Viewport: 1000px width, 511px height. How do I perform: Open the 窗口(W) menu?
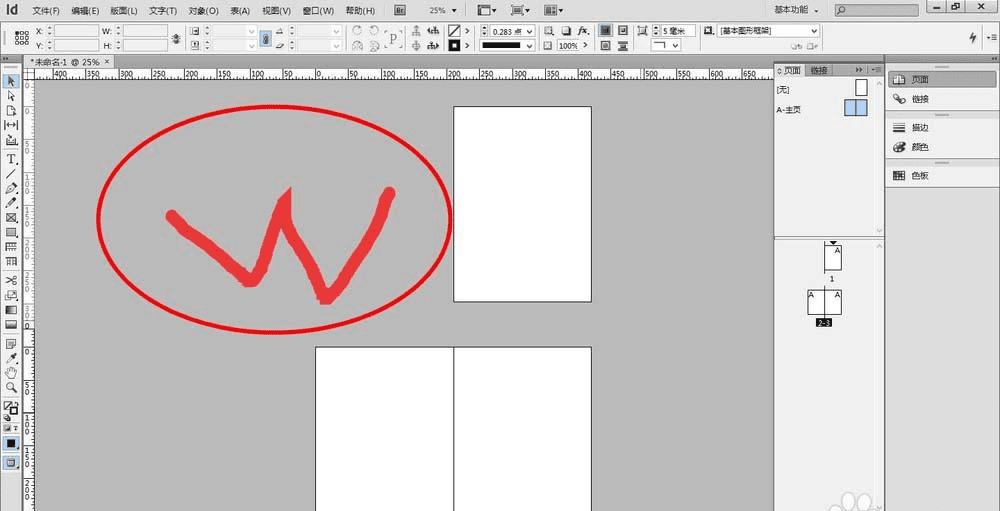pyautogui.click(x=318, y=11)
